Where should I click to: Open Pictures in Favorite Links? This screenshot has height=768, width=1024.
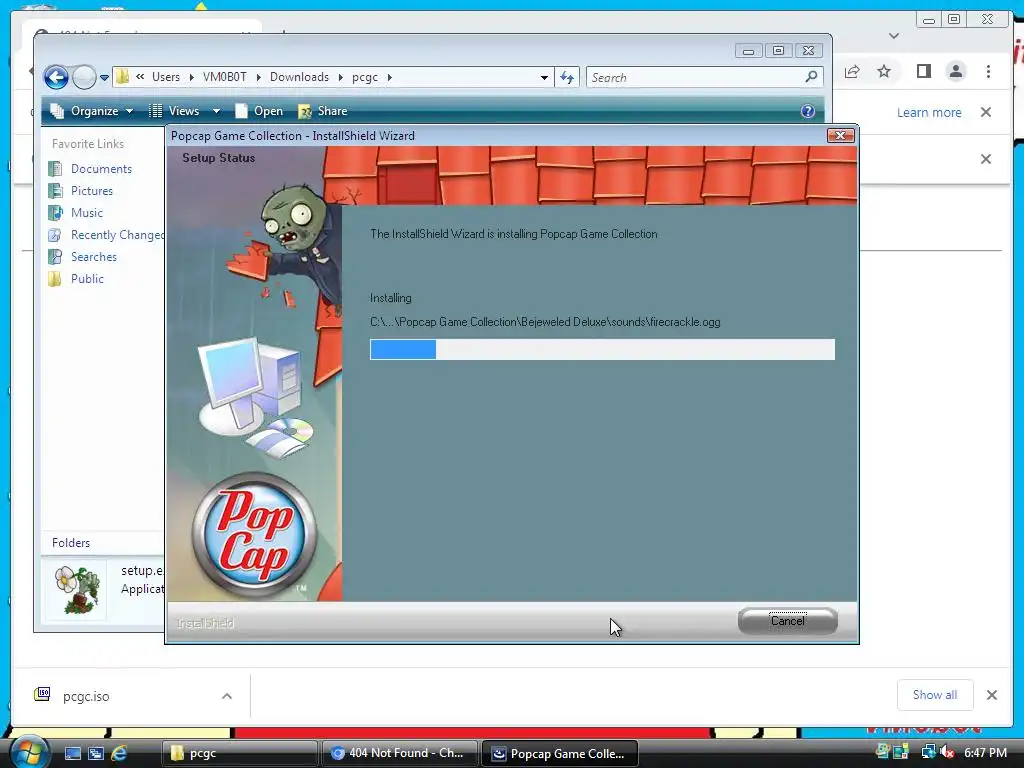[x=92, y=191]
